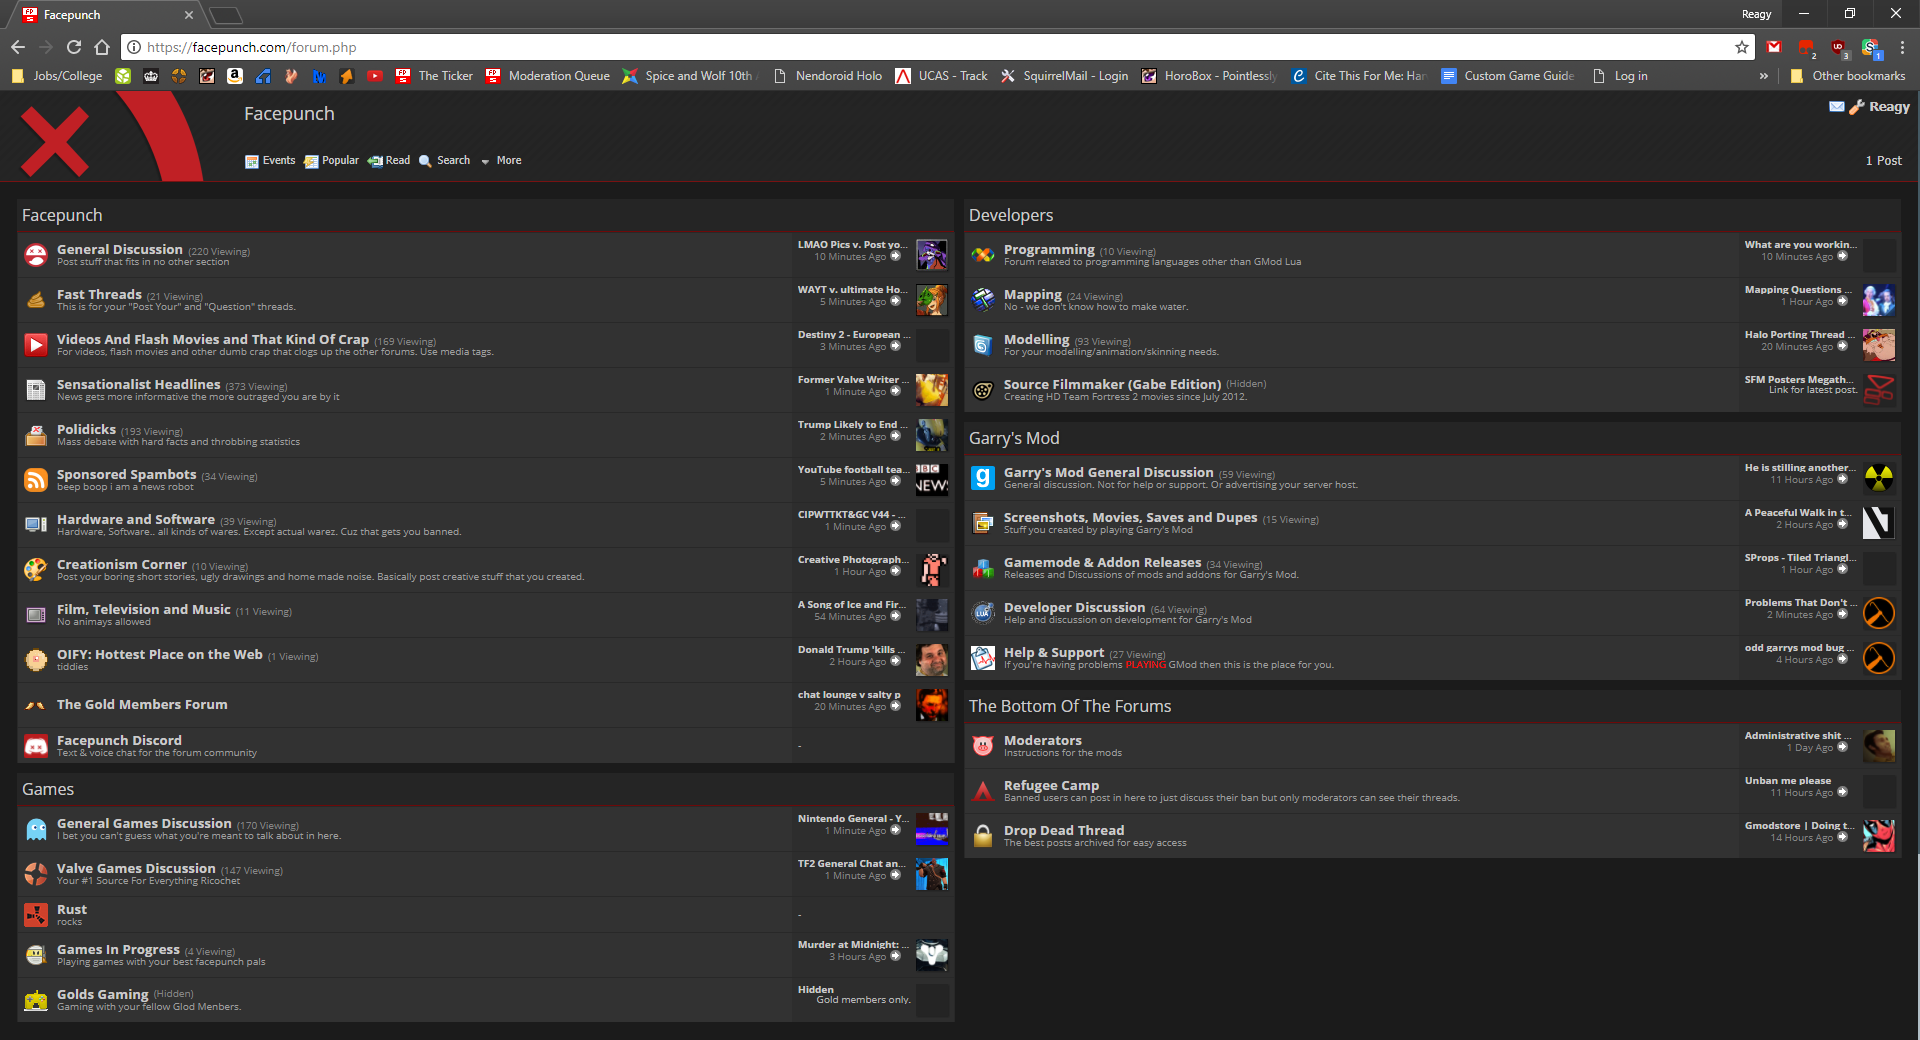This screenshot has height=1040, width=1920.
Task: Click the Mapping forum icon
Action: pyautogui.click(x=983, y=300)
